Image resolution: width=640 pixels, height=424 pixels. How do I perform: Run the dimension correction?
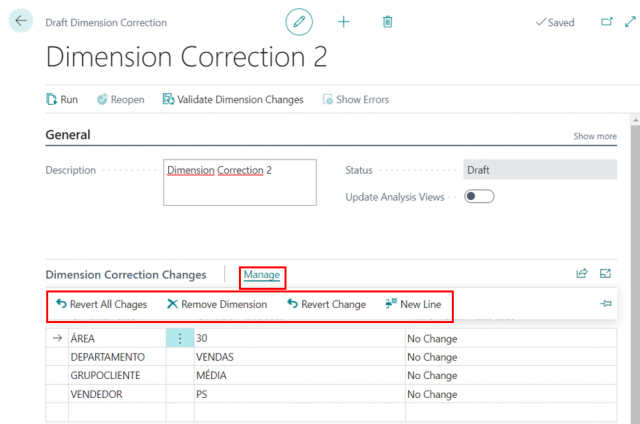point(62,99)
